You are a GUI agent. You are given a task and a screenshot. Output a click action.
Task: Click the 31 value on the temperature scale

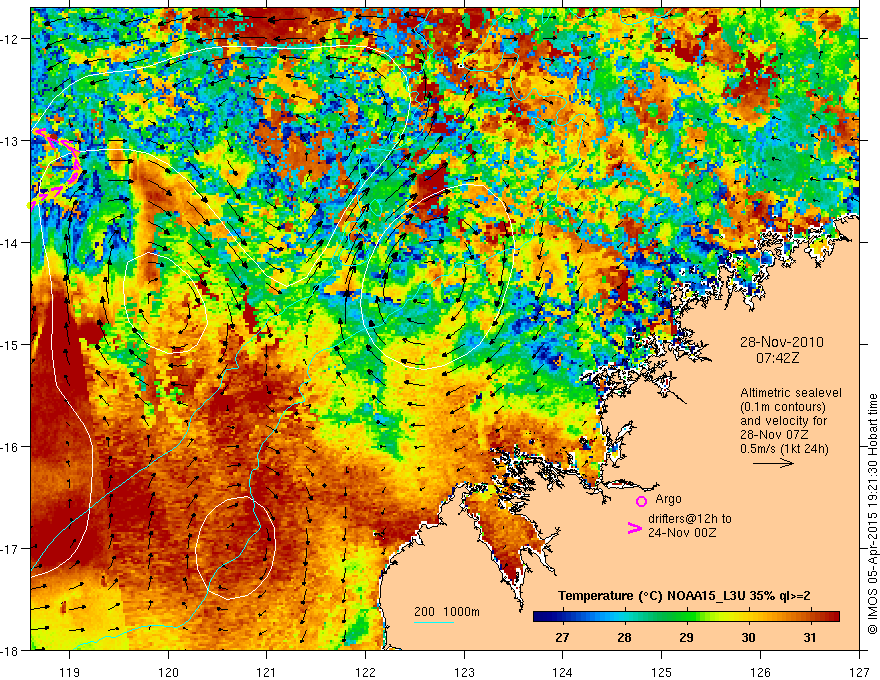(809, 637)
